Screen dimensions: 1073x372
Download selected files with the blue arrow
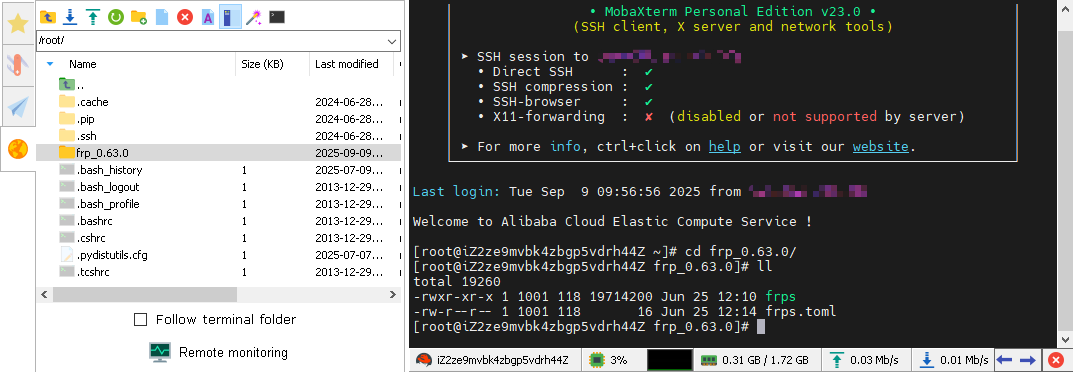(x=70, y=17)
